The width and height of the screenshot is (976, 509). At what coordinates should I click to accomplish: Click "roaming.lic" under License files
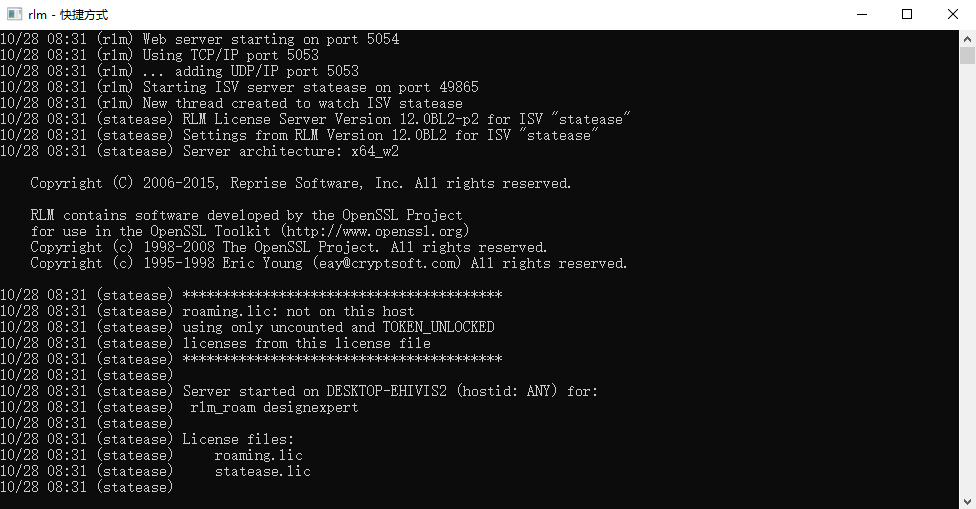tap(258, 456)
